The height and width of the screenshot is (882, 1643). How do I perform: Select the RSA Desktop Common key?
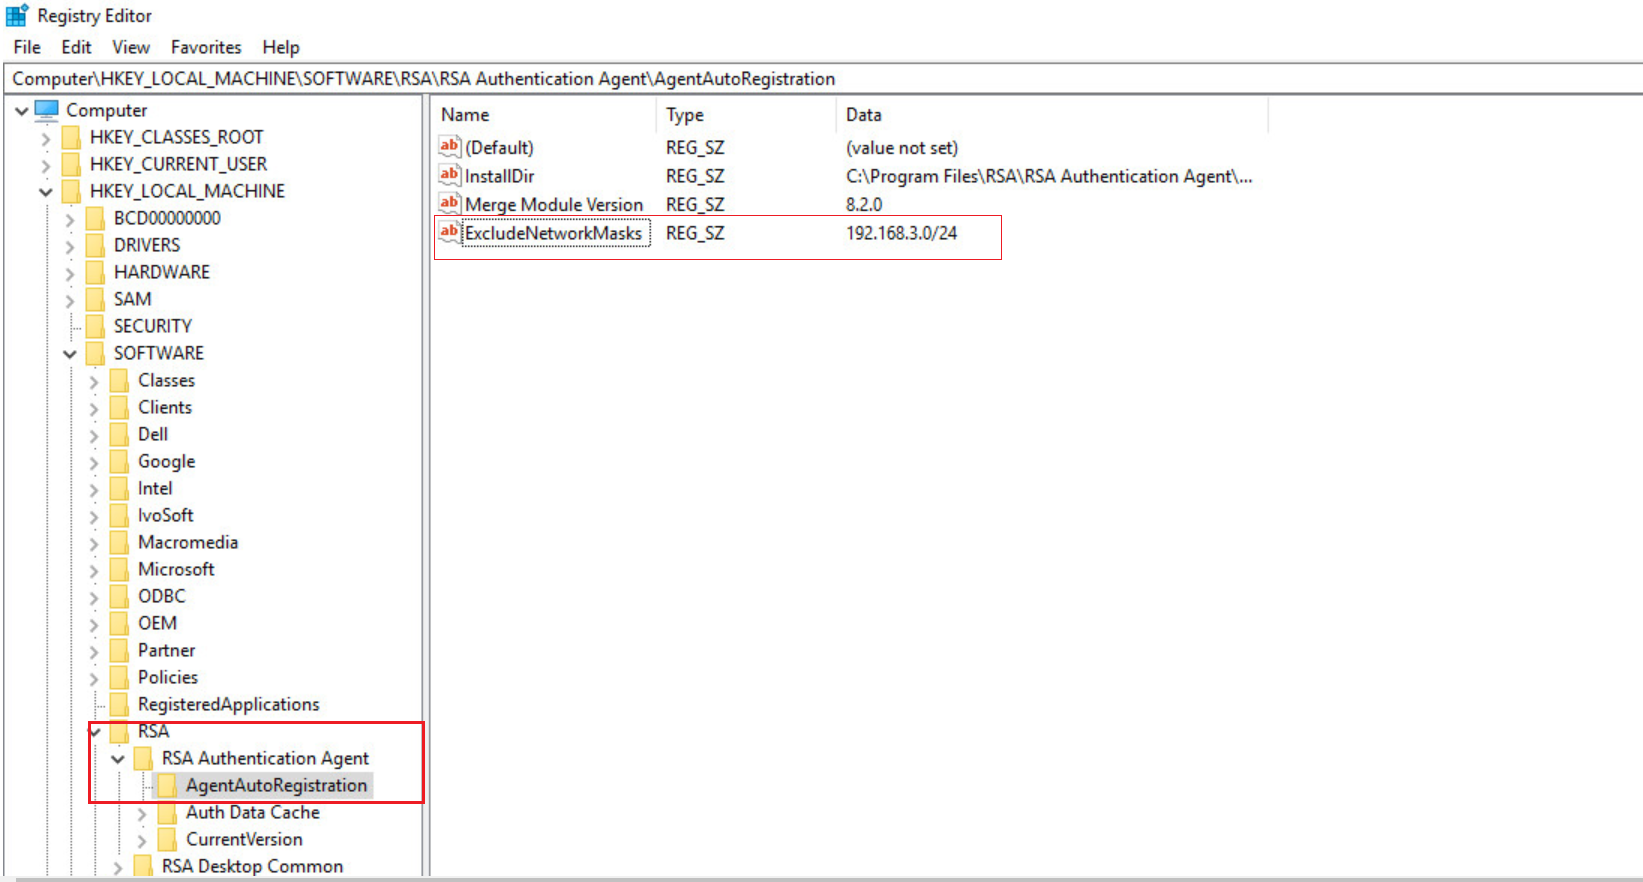click(x=252, y=866)
